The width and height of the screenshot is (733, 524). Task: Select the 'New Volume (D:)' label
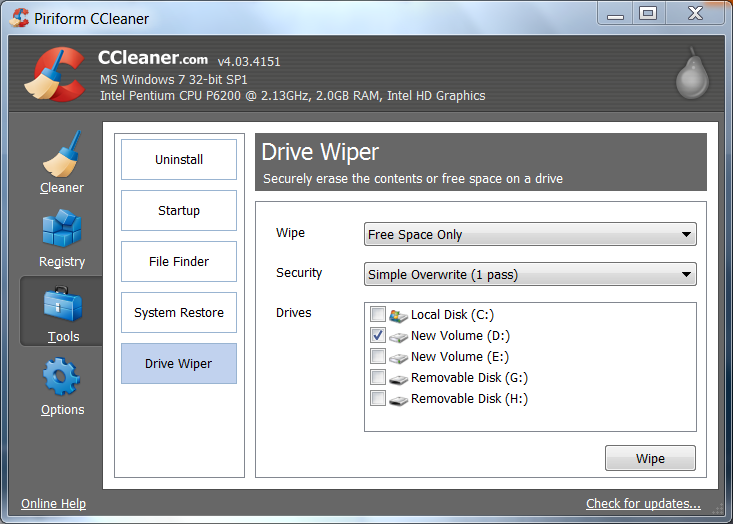click(460, 336)
